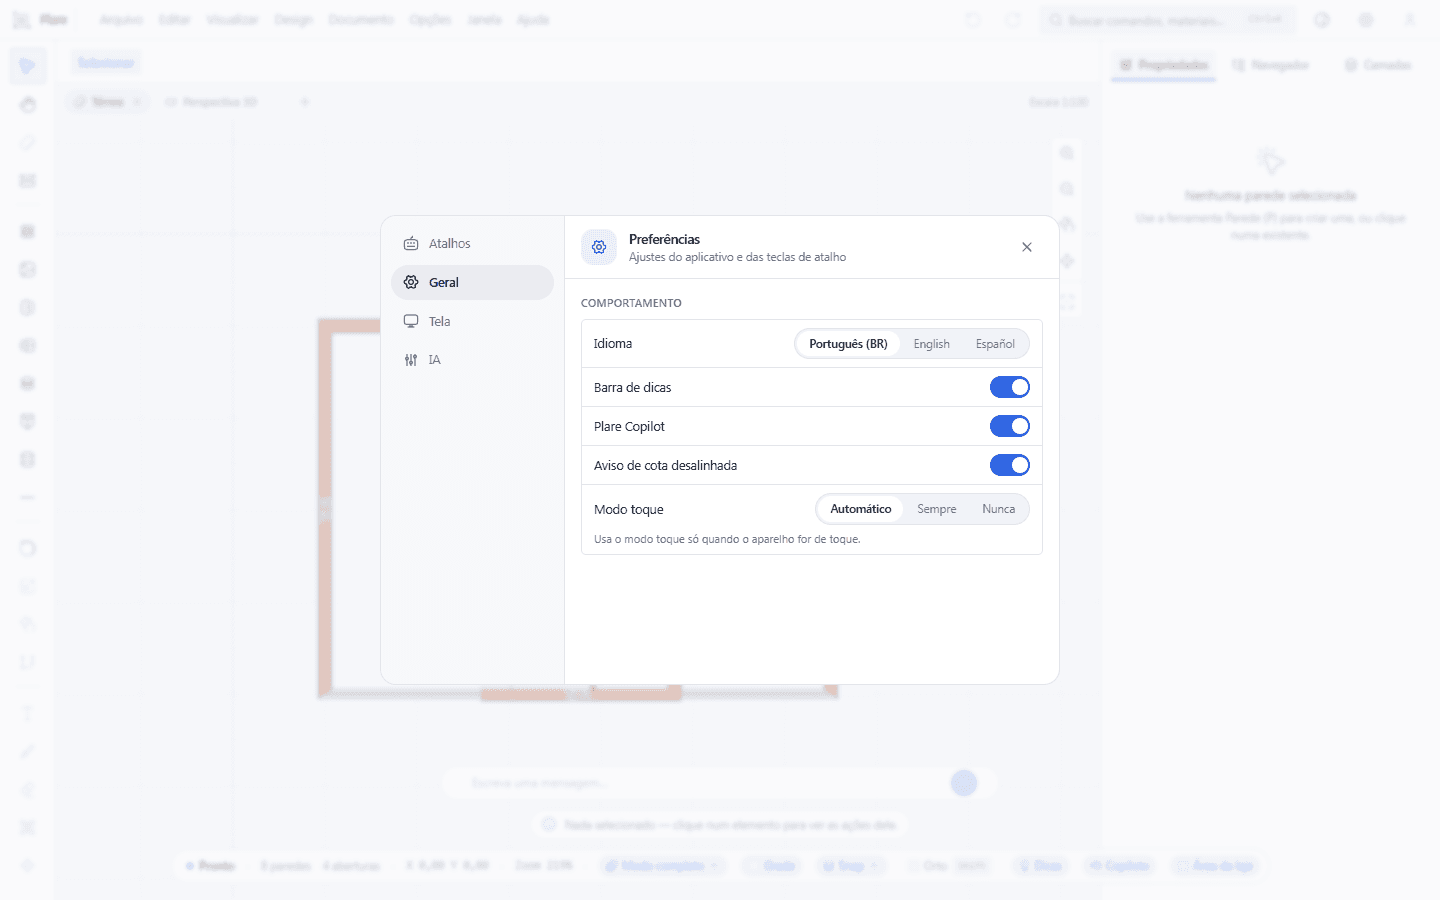Switch Idioma to Español
The image size is (1440, 900).
pos(995,344)
